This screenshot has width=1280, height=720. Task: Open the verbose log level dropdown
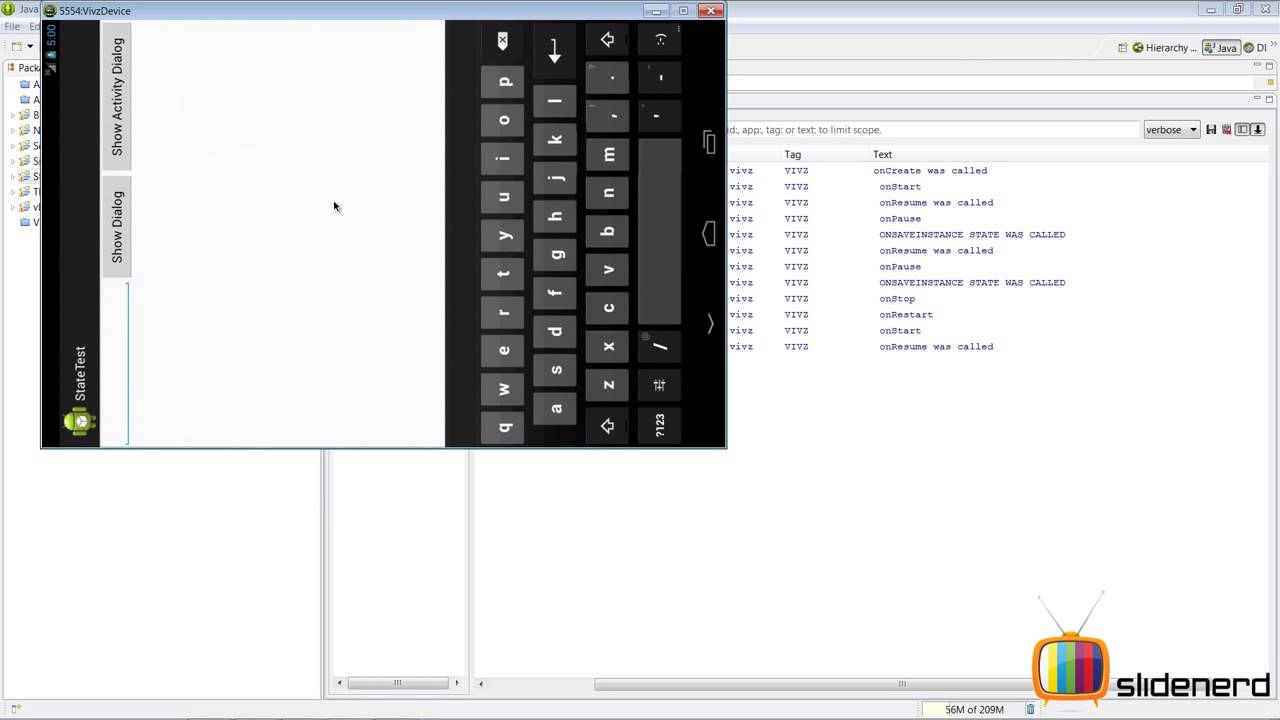coord(1171,130)
